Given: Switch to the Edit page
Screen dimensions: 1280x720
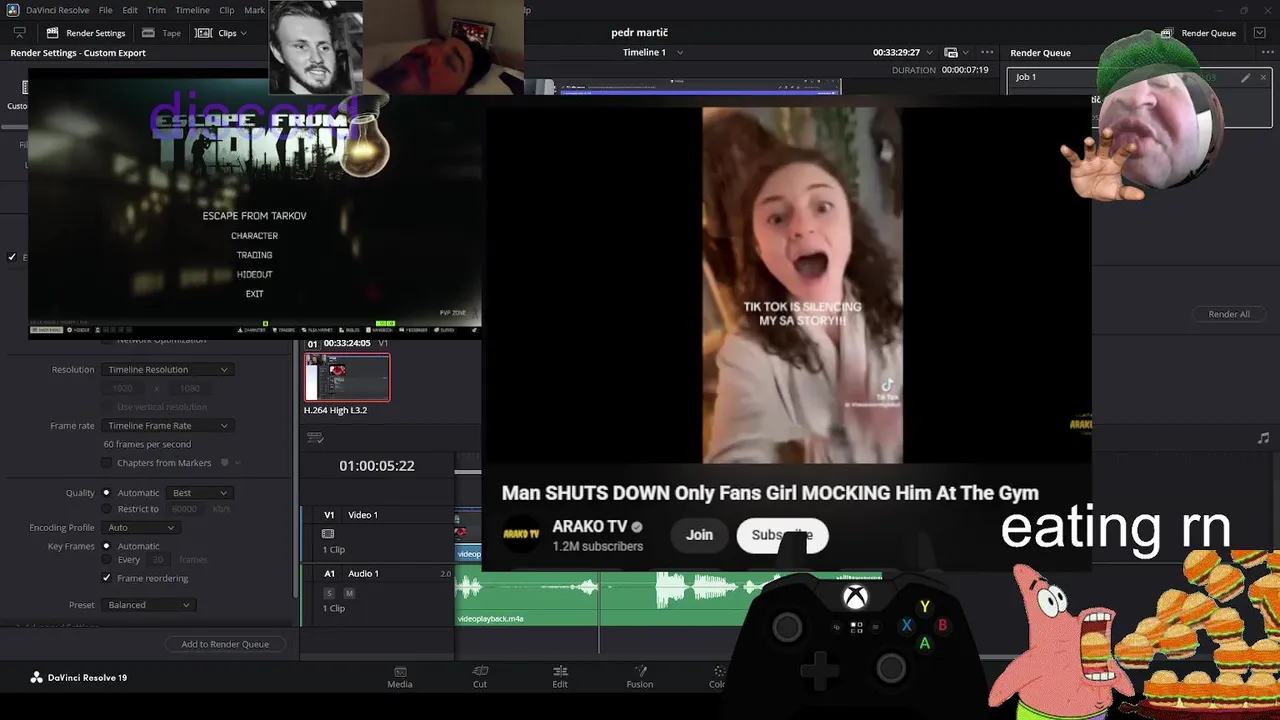Looking at the screenshot, I should click(x=560, y=677).
